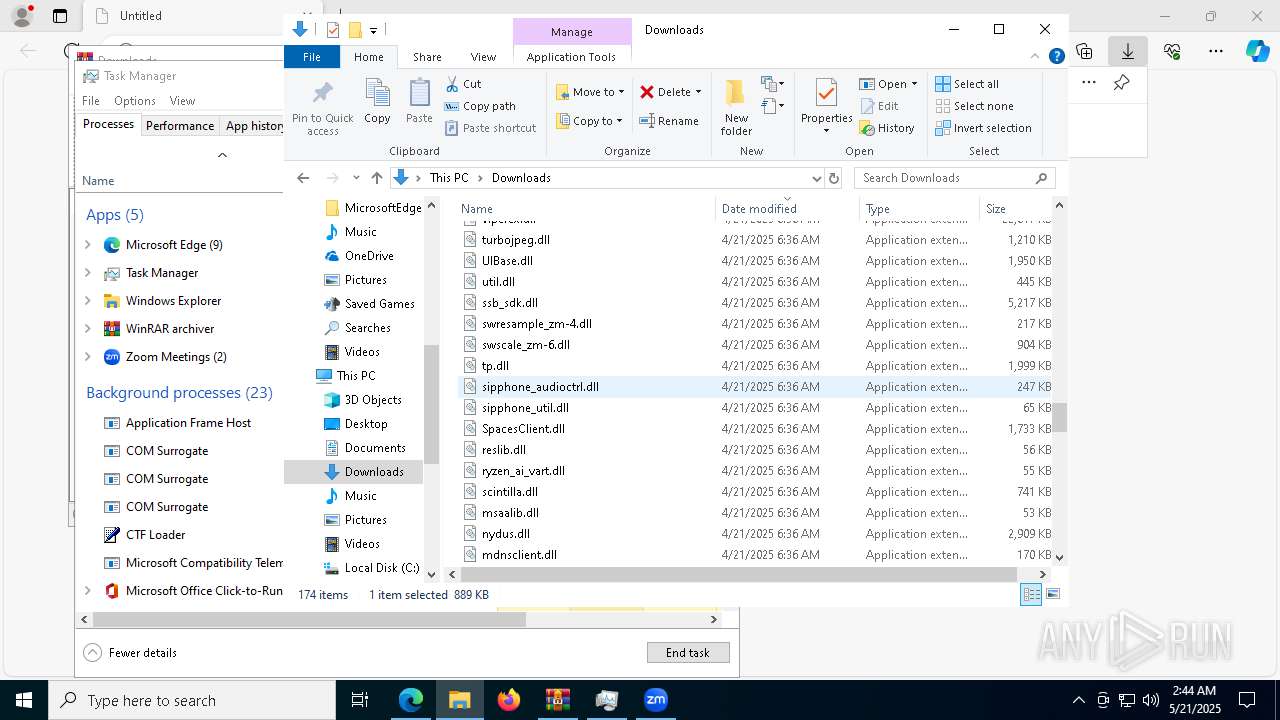Click the Cut scissors option
Image resolution: width=1280 pixels, height=720 pixels.
(463, 84)
